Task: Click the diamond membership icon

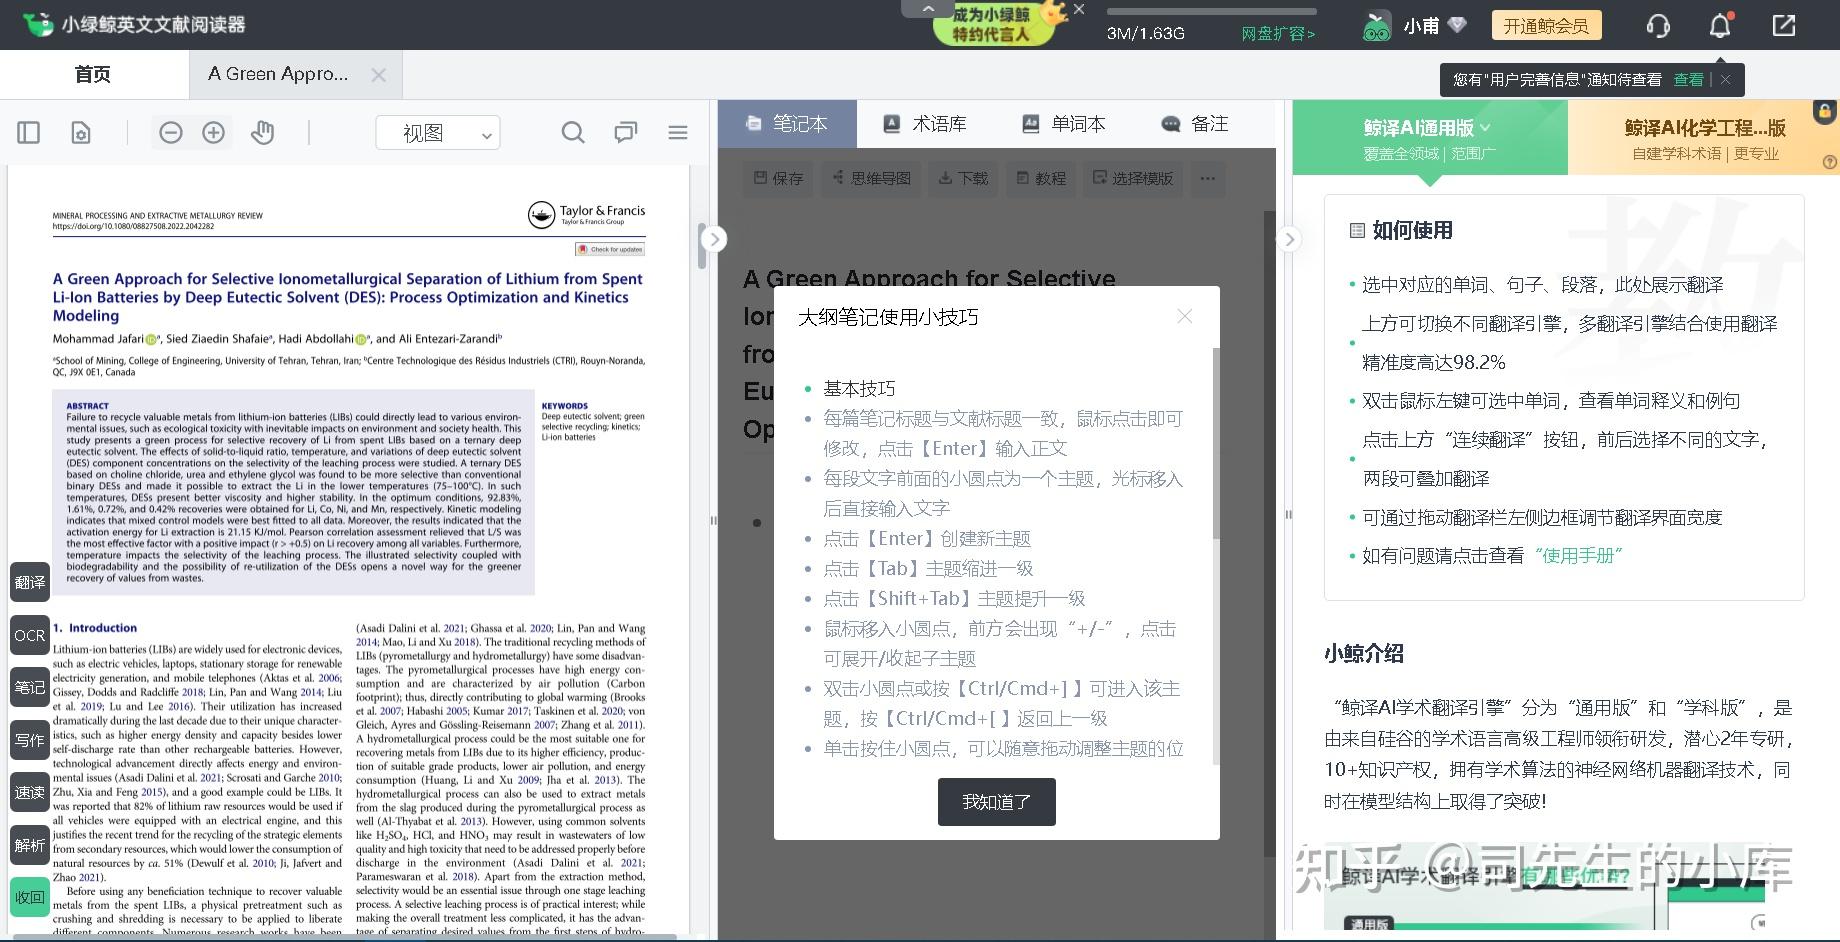Action: (x=1457, y=25)
